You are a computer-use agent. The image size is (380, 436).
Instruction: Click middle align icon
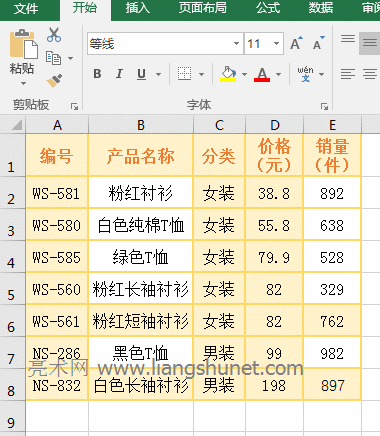pos(370,43)
